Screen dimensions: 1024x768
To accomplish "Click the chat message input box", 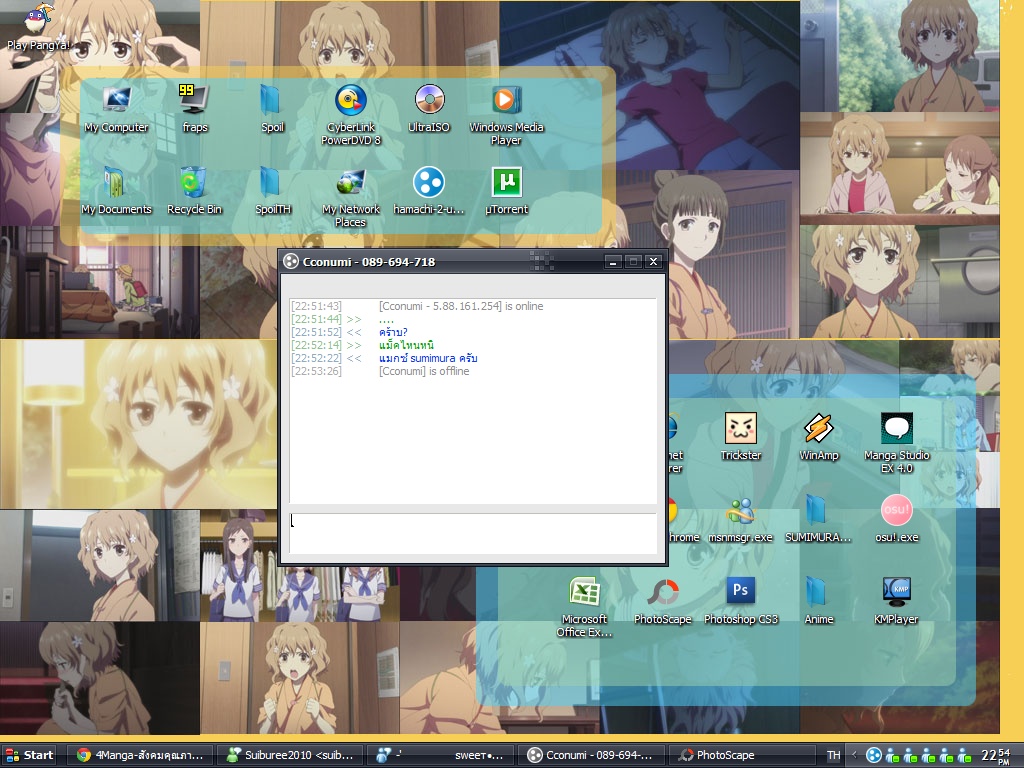I will pyautogui.click(x=473, y=534).
